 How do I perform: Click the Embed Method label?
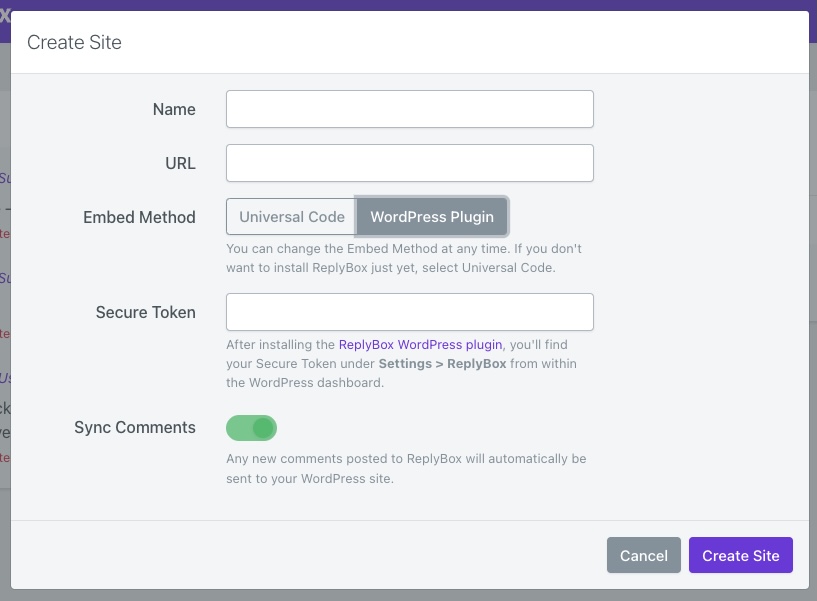tap(139, 217)
